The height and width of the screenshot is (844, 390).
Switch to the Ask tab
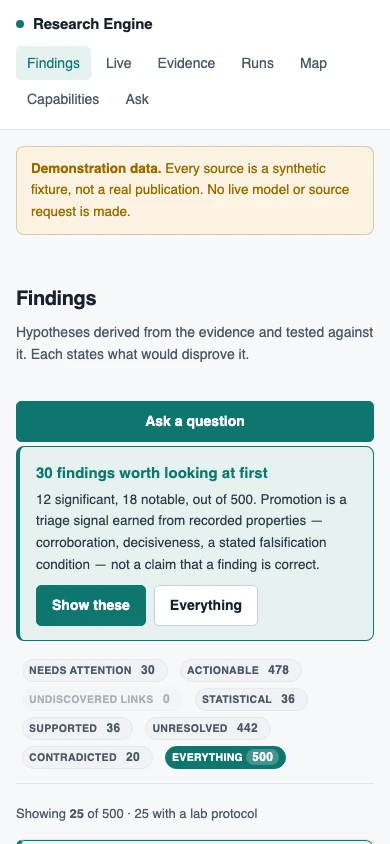(137, 99)
